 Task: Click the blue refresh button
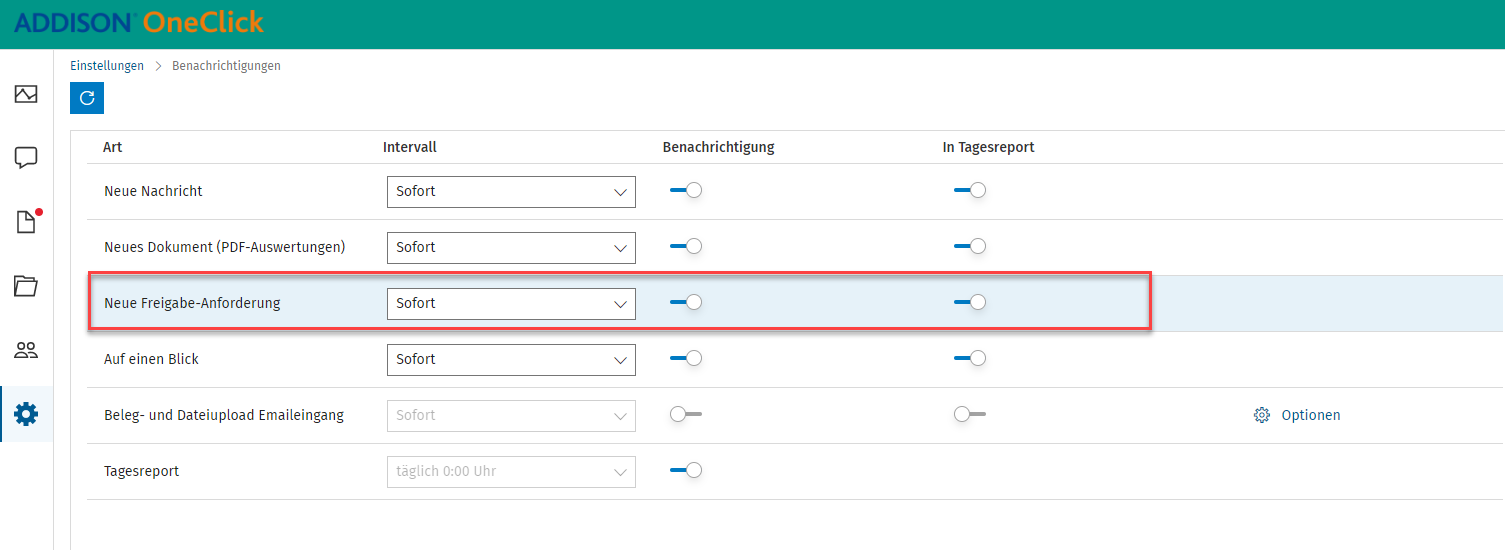click(87, 97)
